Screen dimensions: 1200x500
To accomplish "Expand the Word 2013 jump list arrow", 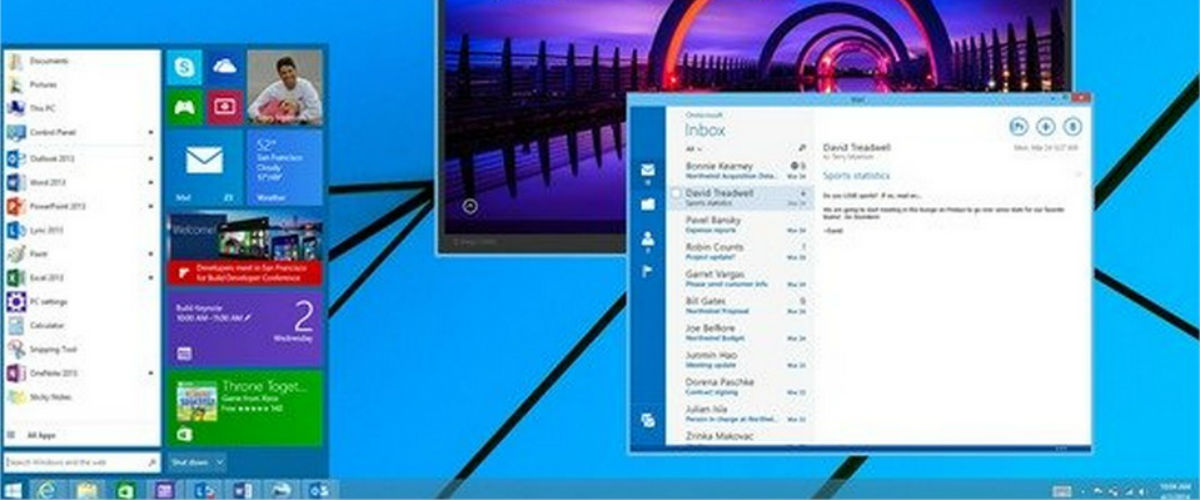I will coord(152,181).
